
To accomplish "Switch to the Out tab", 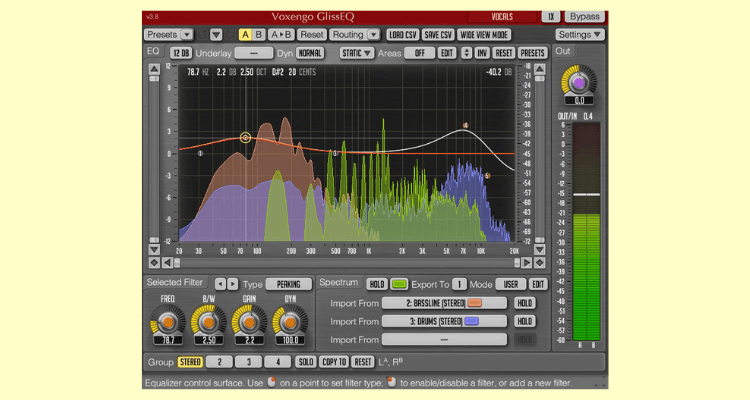I will [562, 51].
